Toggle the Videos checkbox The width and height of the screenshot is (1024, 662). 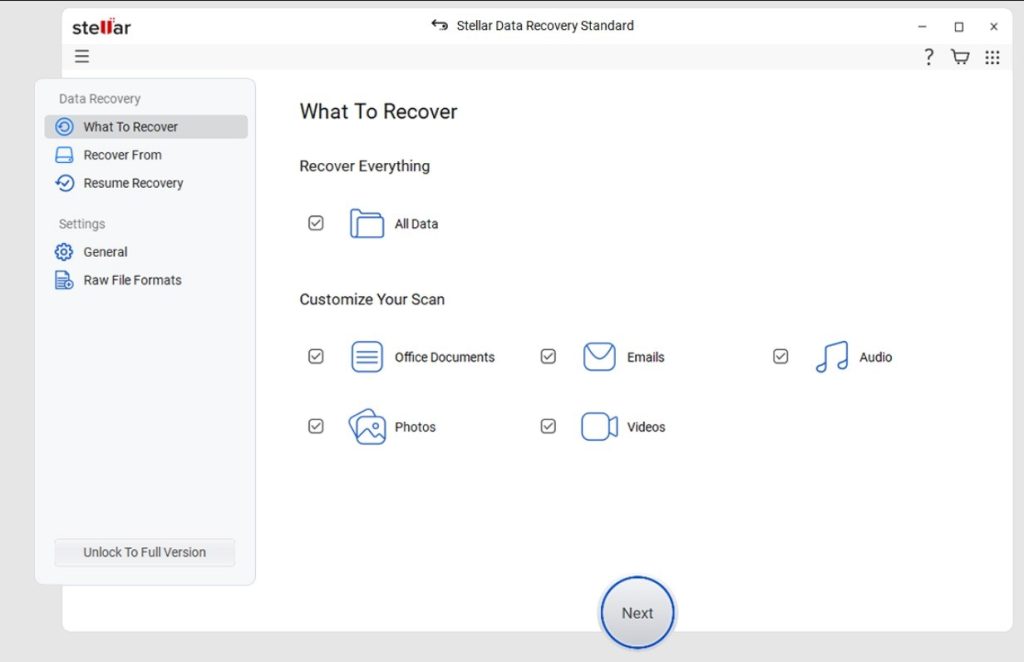click(x=548, y=427)
